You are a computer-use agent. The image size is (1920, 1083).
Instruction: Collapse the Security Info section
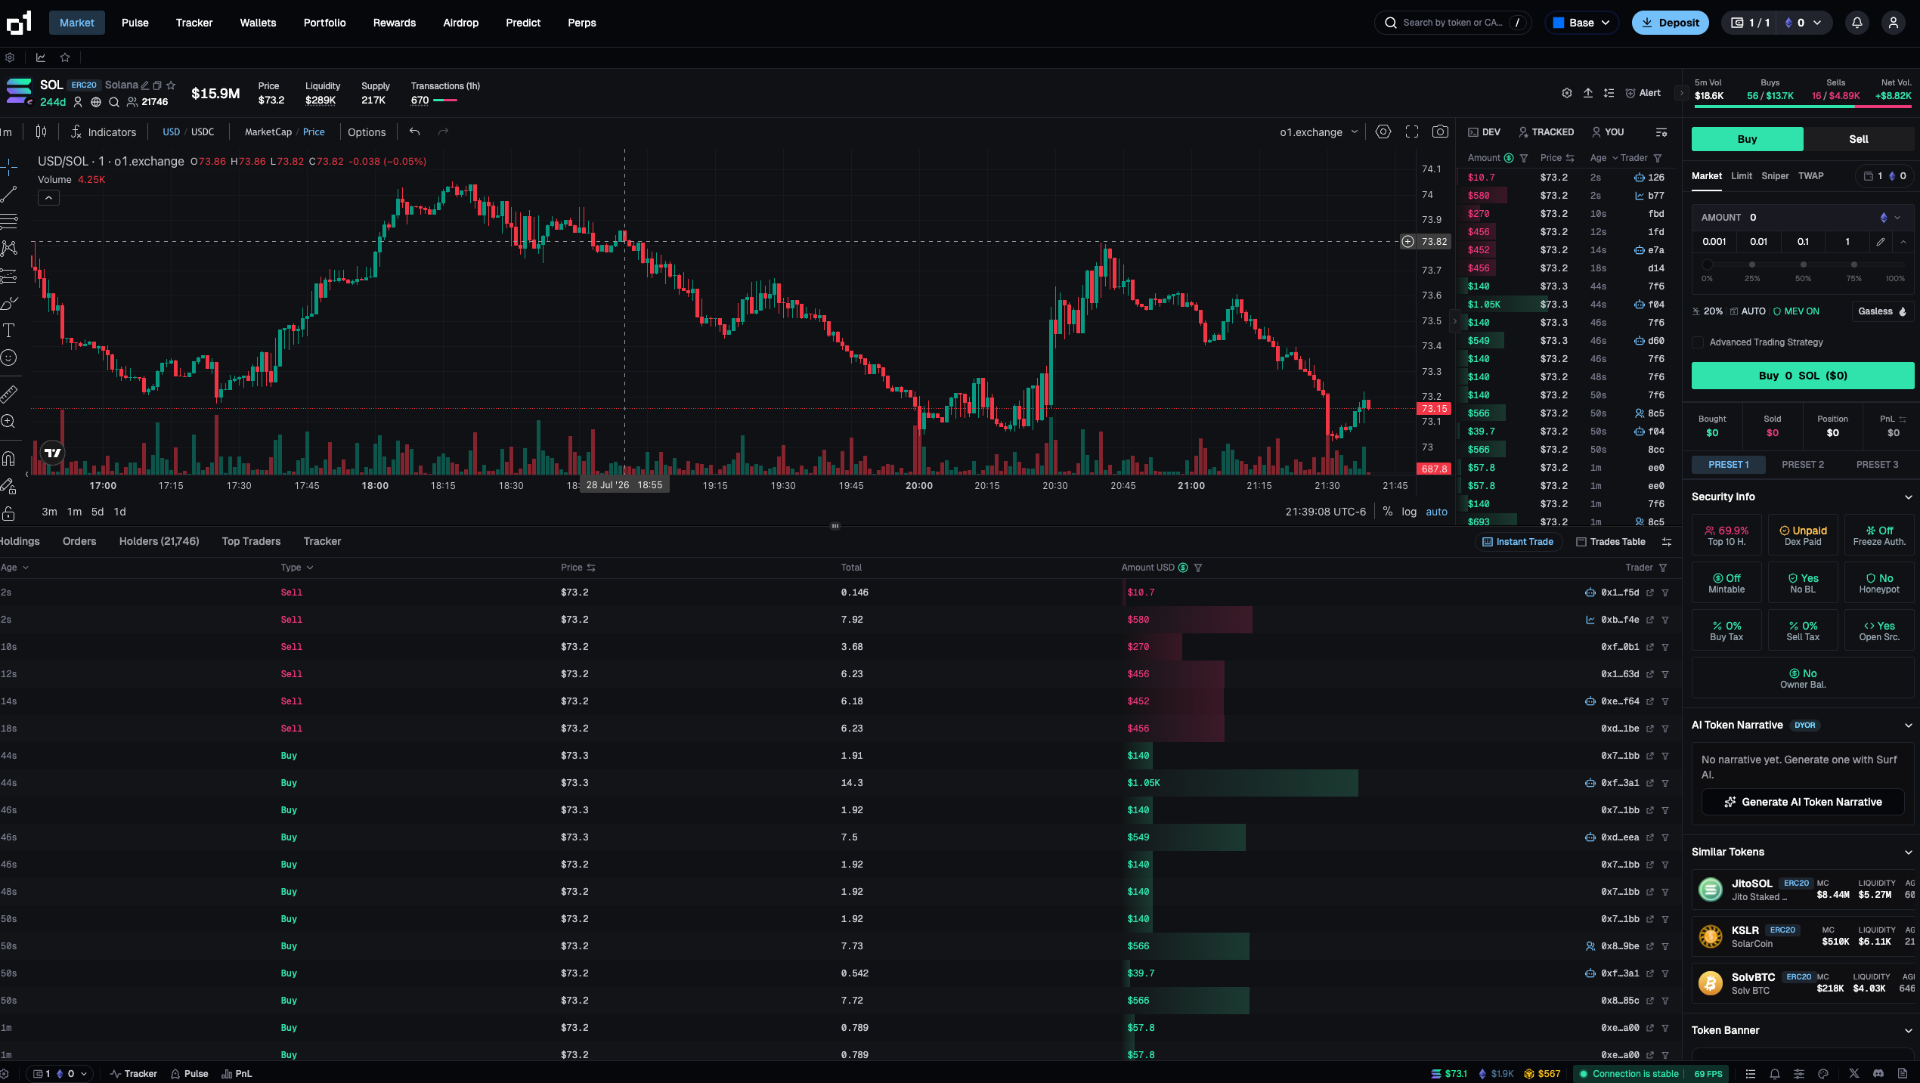click(x=1908, y=497)
